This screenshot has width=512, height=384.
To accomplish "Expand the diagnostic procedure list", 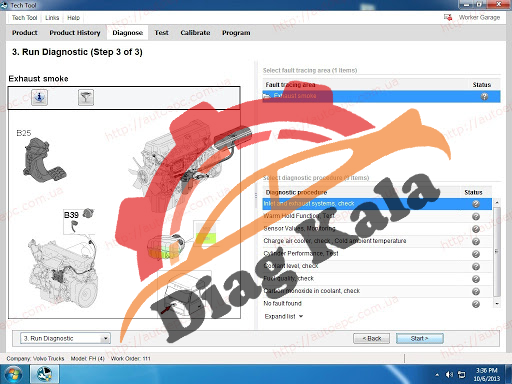I will 284,316.
